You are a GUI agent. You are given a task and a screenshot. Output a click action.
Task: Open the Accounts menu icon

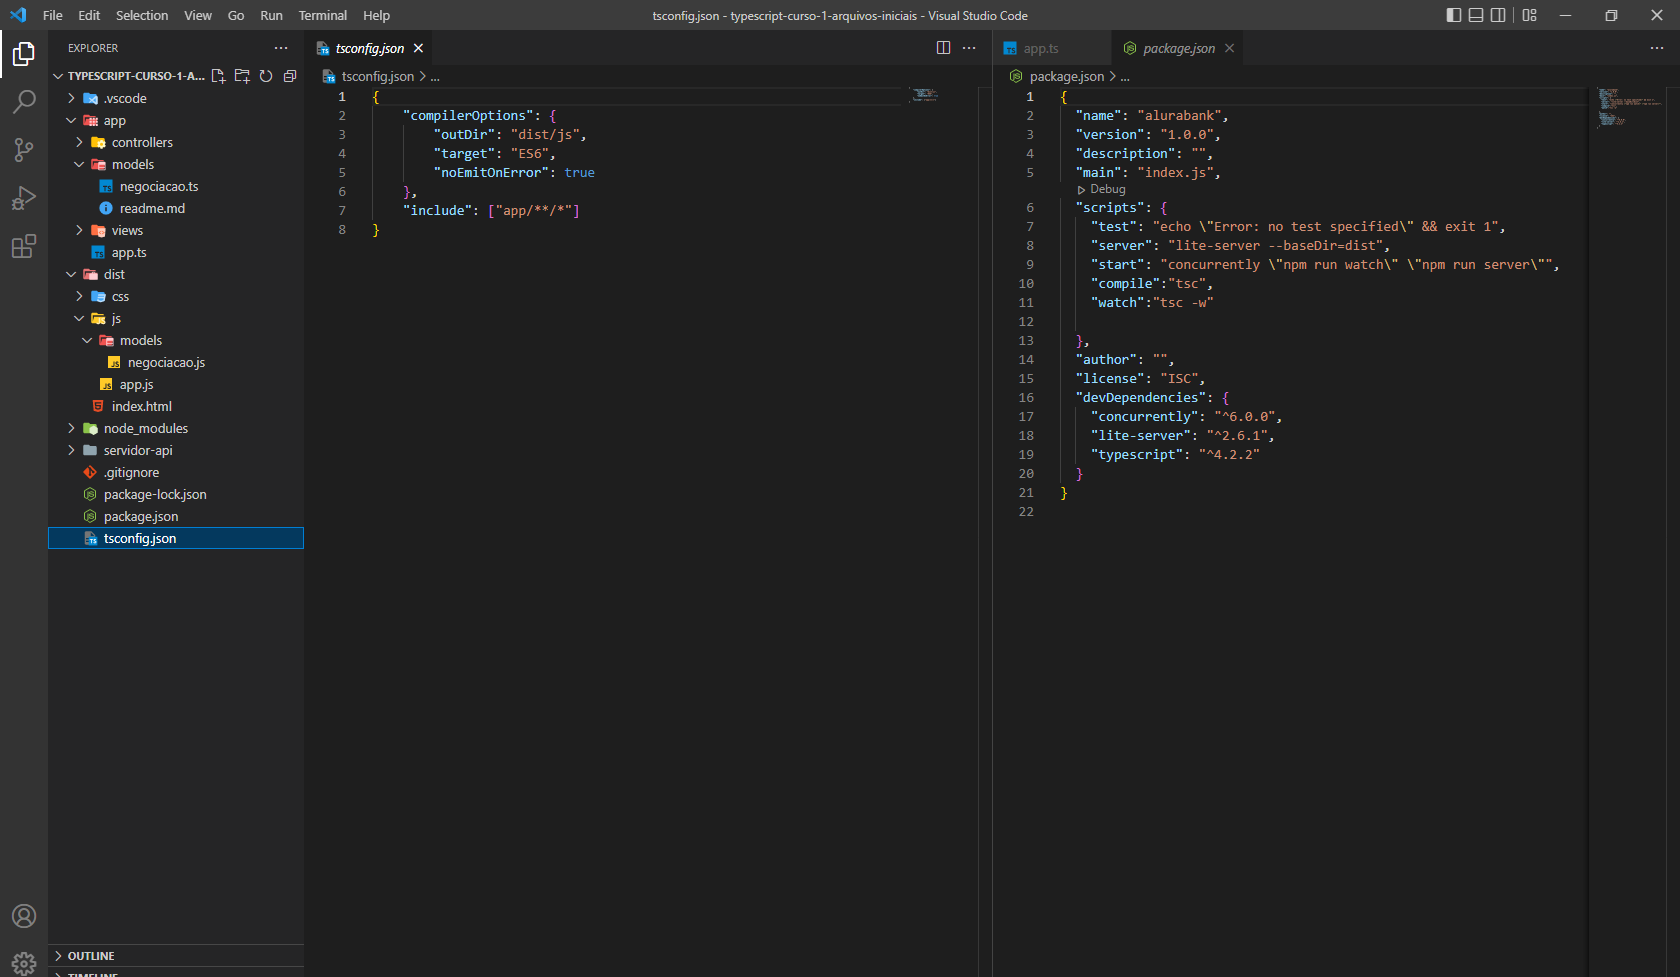coord(24,916)
